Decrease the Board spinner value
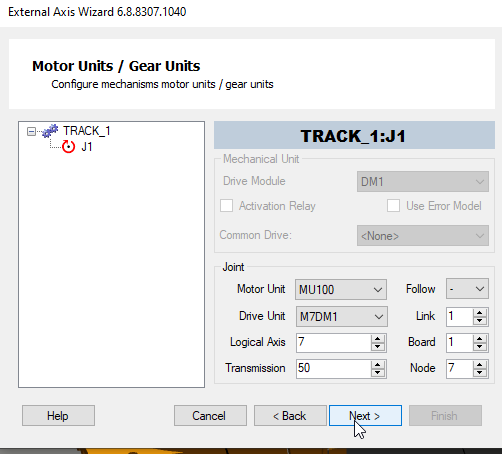502x454 pixels. 479,346
